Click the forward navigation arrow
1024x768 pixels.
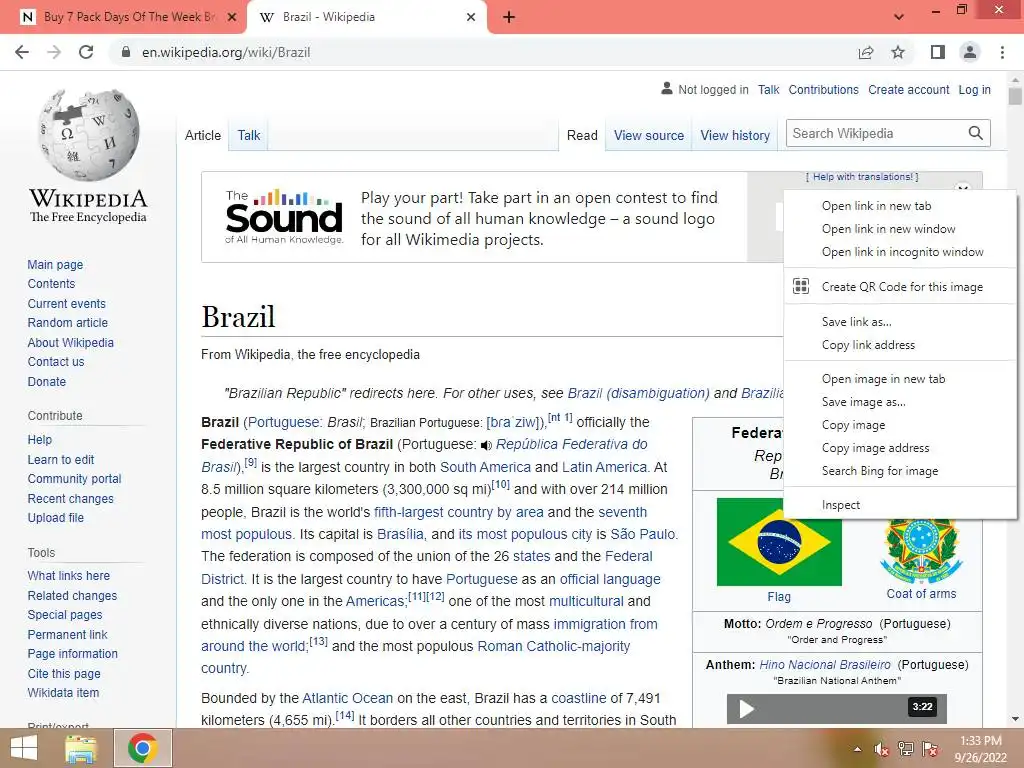coord(54,52)
